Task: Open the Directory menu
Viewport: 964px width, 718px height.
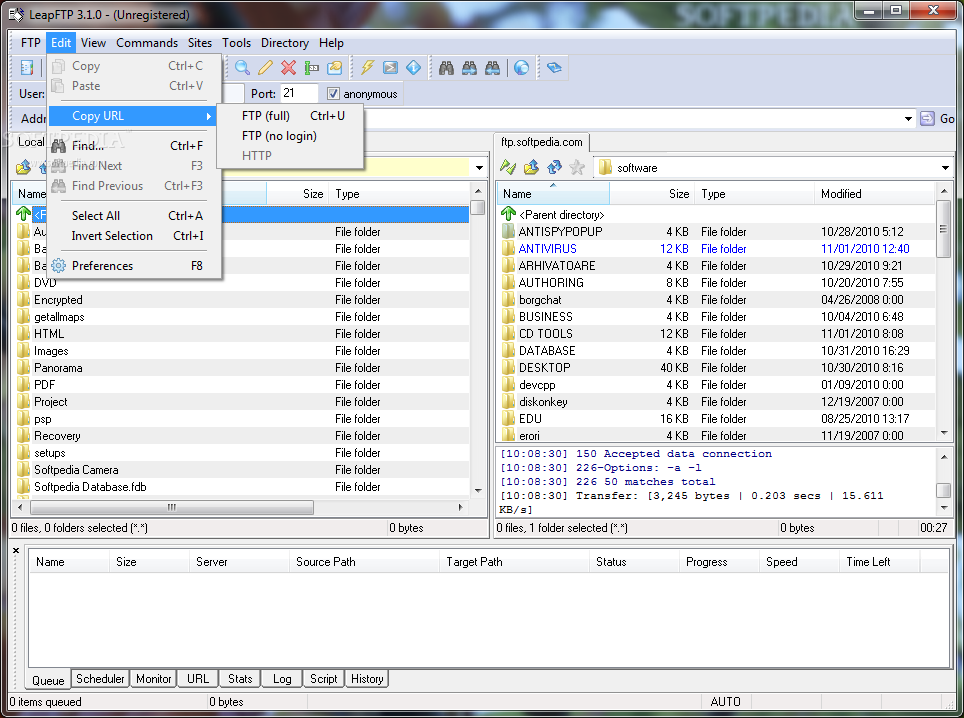Action: (x=285, y=42)
